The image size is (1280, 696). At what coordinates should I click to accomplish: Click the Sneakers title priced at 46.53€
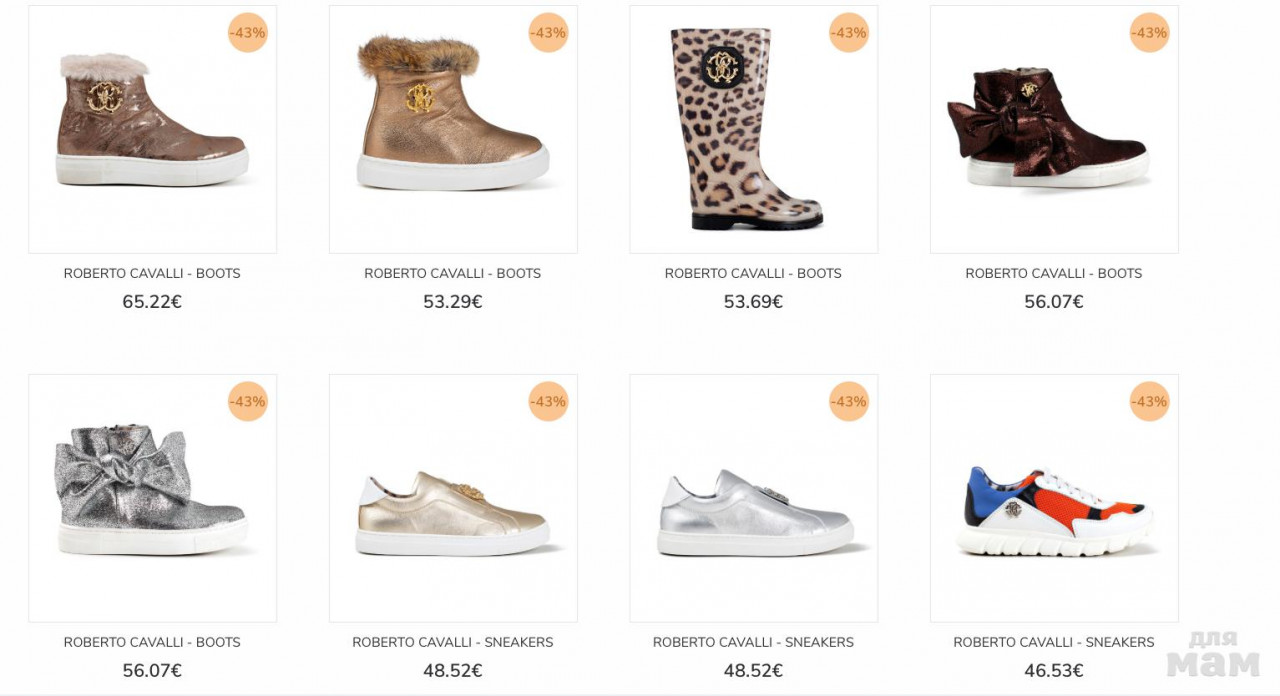(x=1054, y=643)
